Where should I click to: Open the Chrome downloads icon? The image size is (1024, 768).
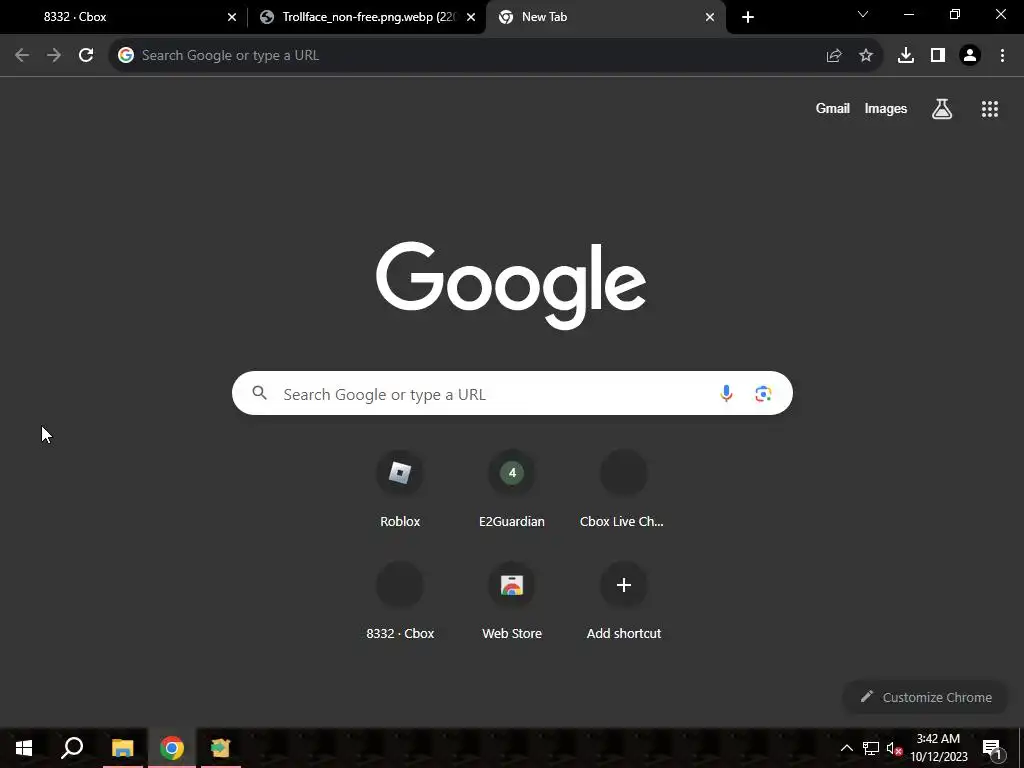tap(906, 56)
